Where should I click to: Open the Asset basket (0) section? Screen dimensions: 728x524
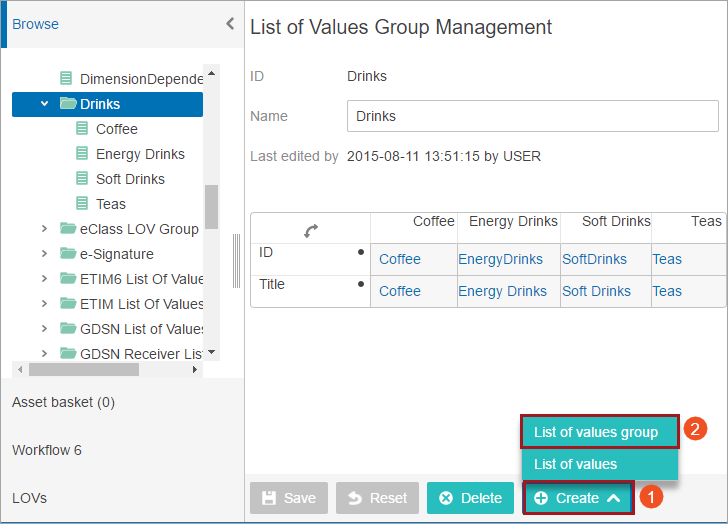coord(64,402)
